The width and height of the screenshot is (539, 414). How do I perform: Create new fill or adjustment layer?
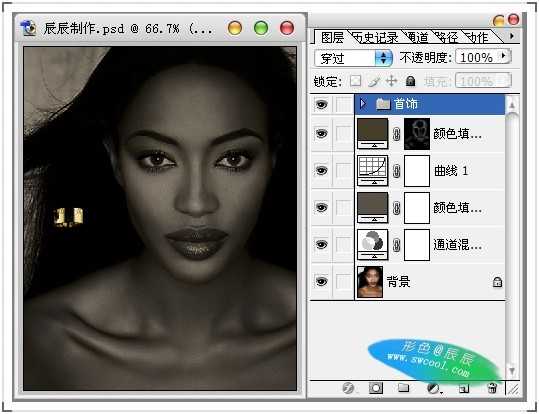pyautogui.click(x=434, y=389)
